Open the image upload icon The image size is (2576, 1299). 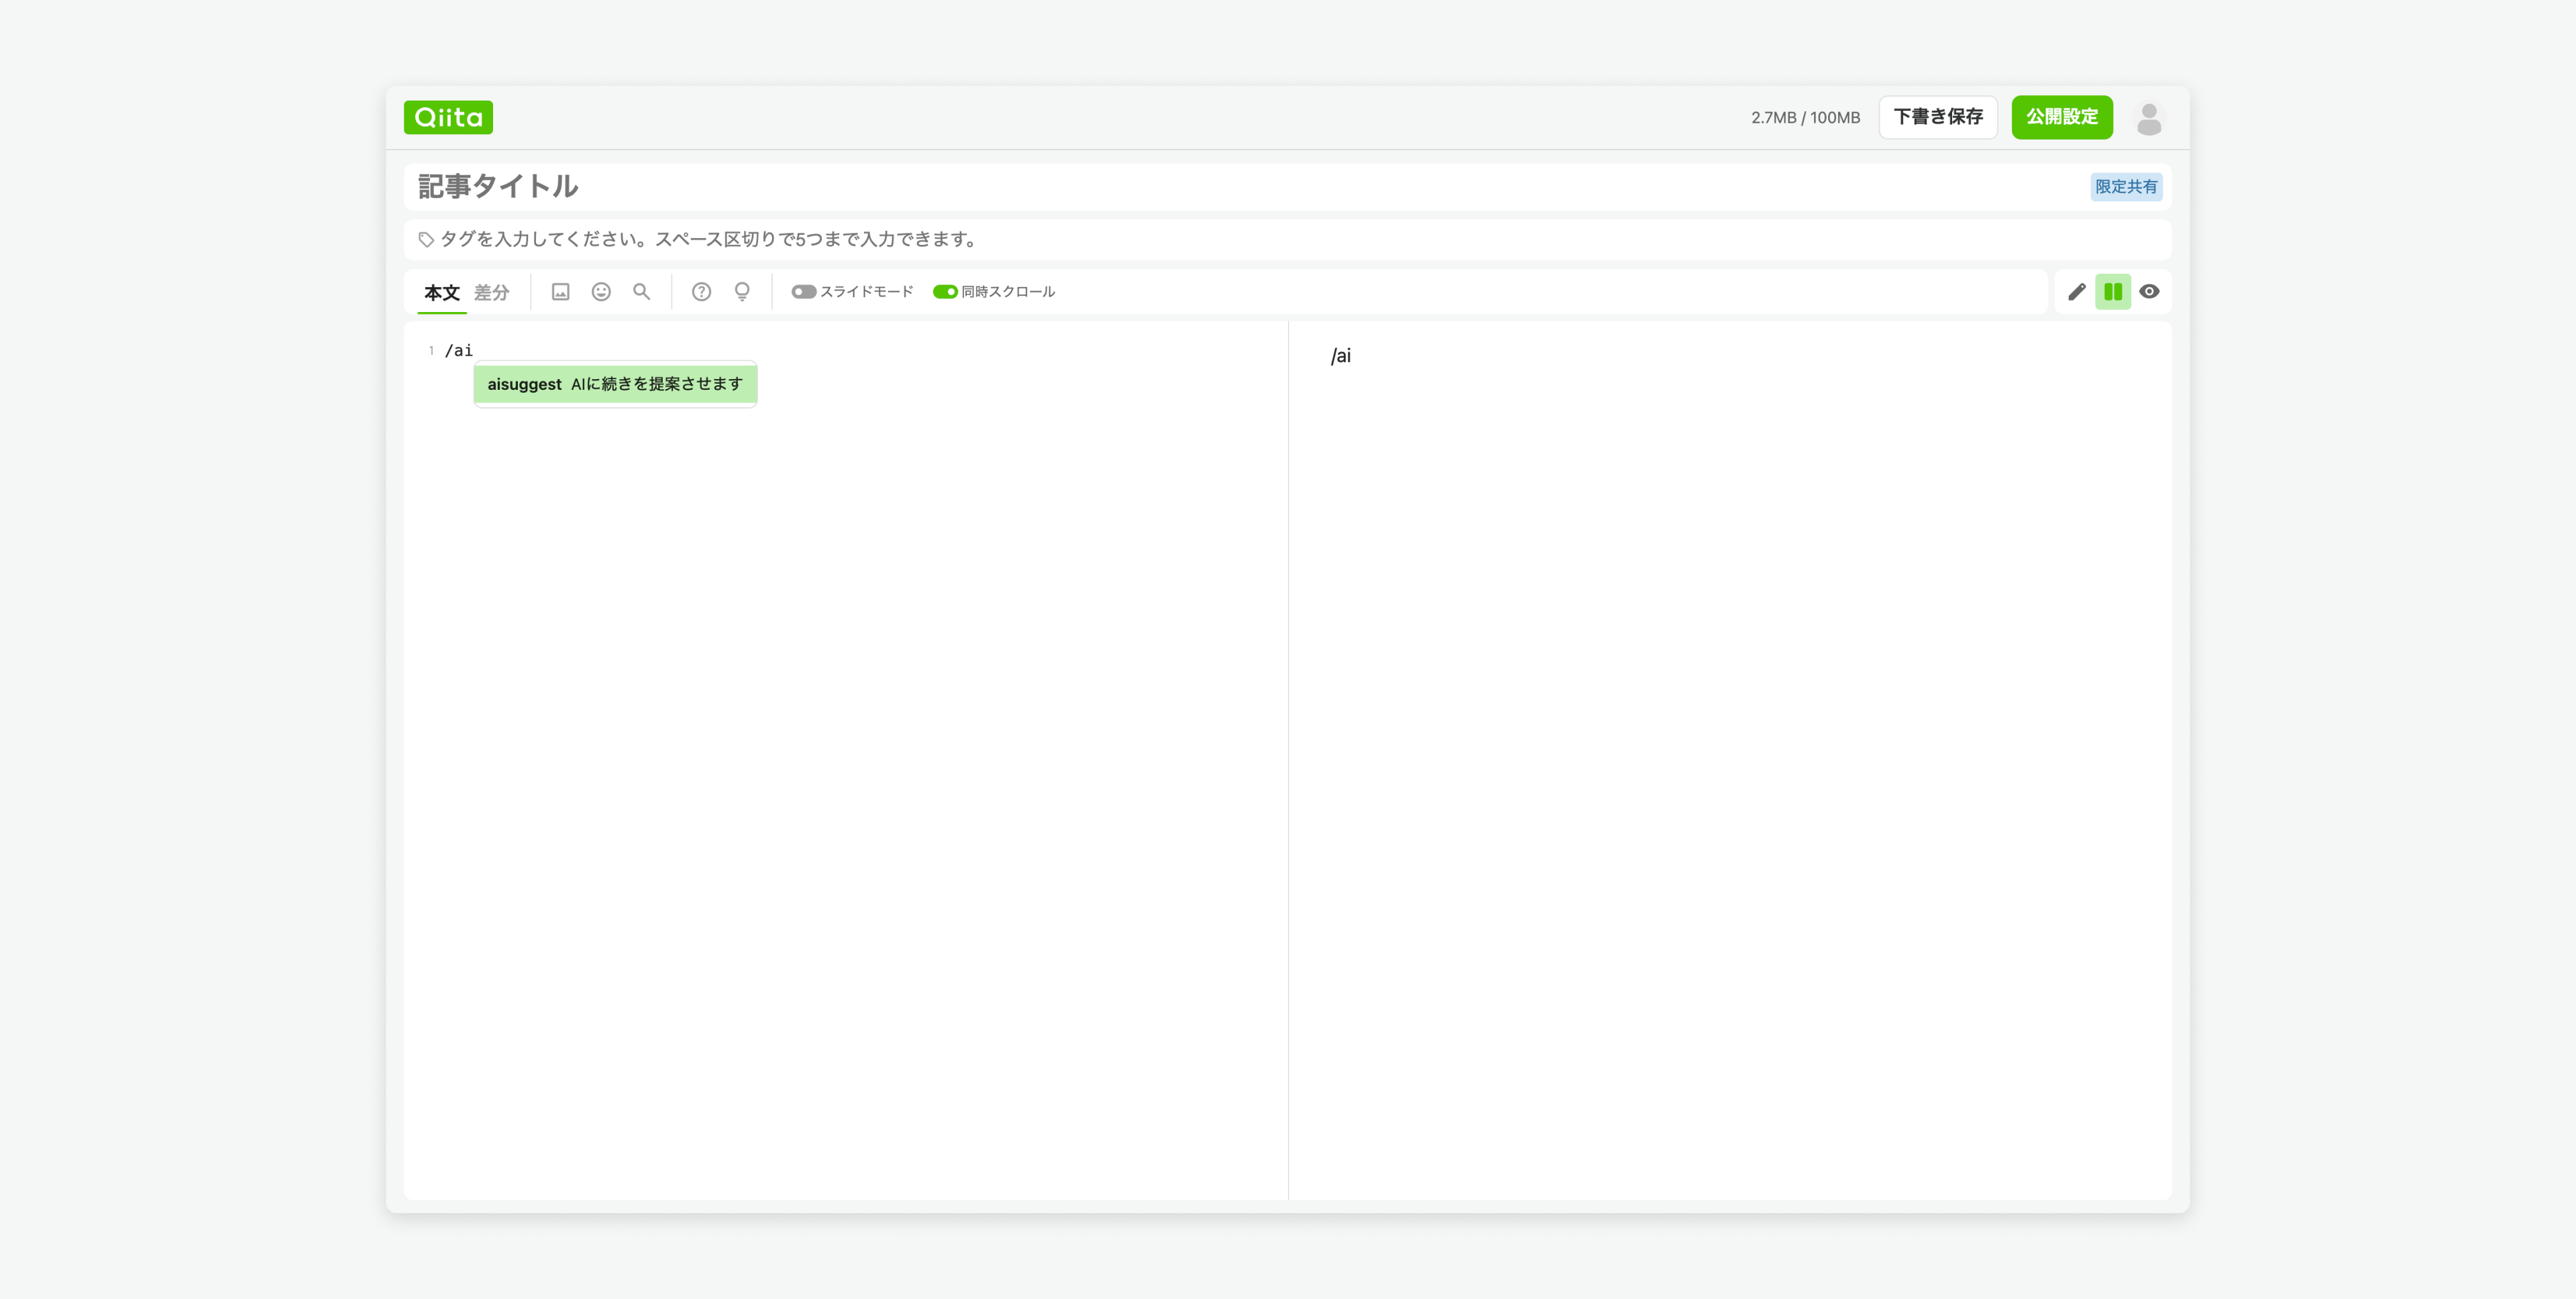pyautogui.click(x=560, y=292)
